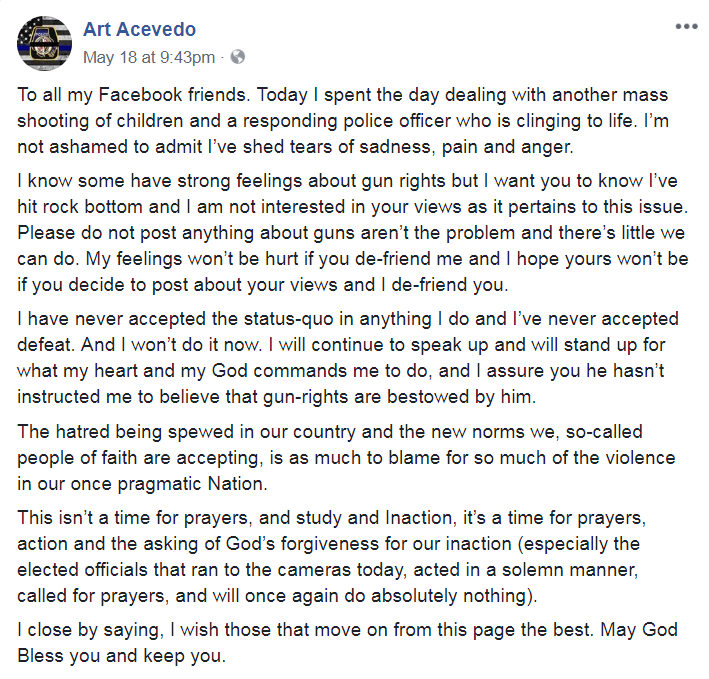Click the police badge inside the avatar
Screen dimensions: 709x679
44,44
